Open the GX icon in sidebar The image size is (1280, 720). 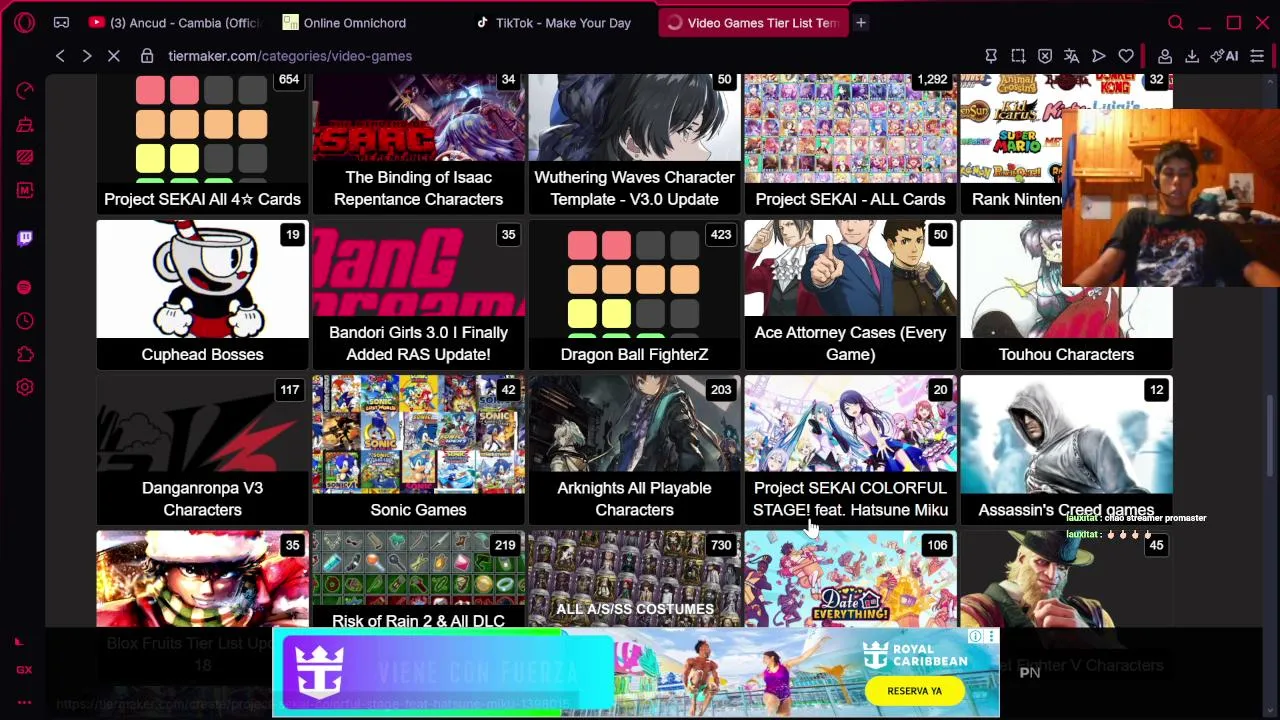point(24,670)
